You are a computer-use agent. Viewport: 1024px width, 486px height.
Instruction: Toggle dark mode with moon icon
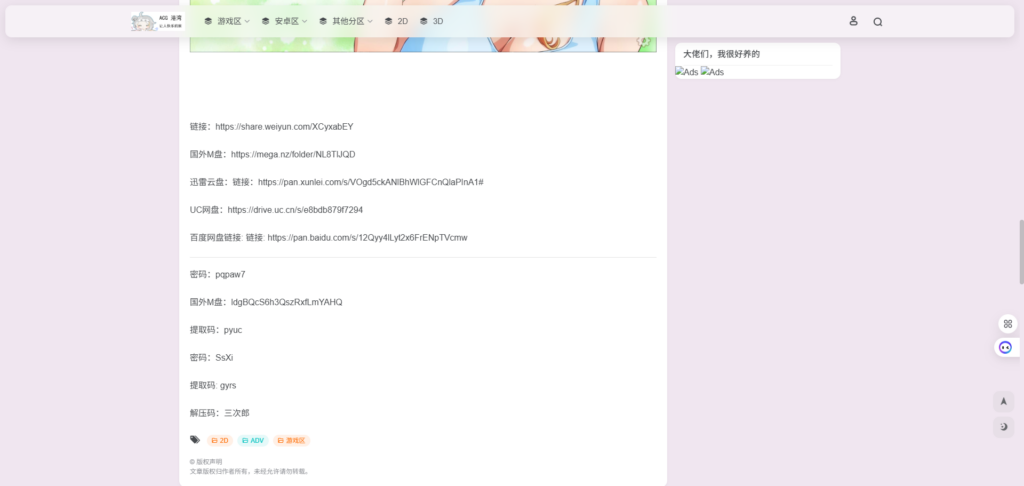(x=1004, y=427)
